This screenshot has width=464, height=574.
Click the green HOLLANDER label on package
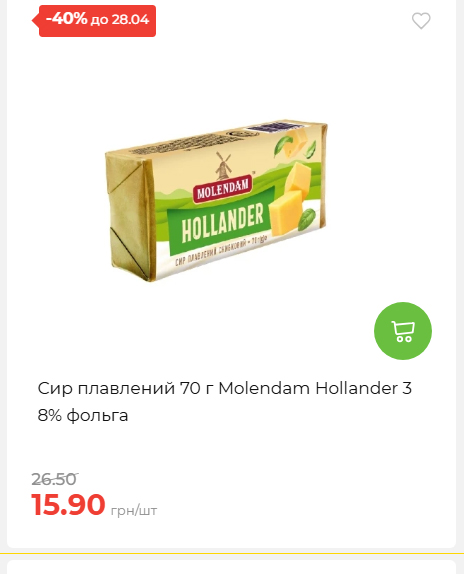click(x=222, y=222)
